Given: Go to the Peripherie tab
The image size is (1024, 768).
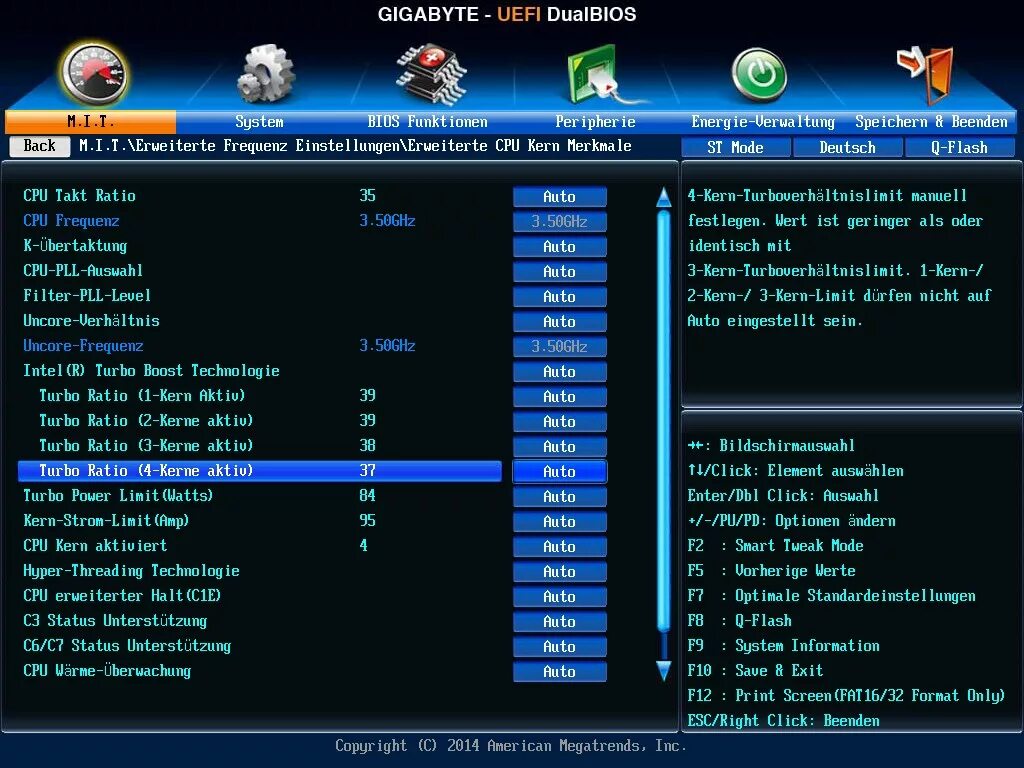Looking at the screenshot, I should tap(595, 121).
